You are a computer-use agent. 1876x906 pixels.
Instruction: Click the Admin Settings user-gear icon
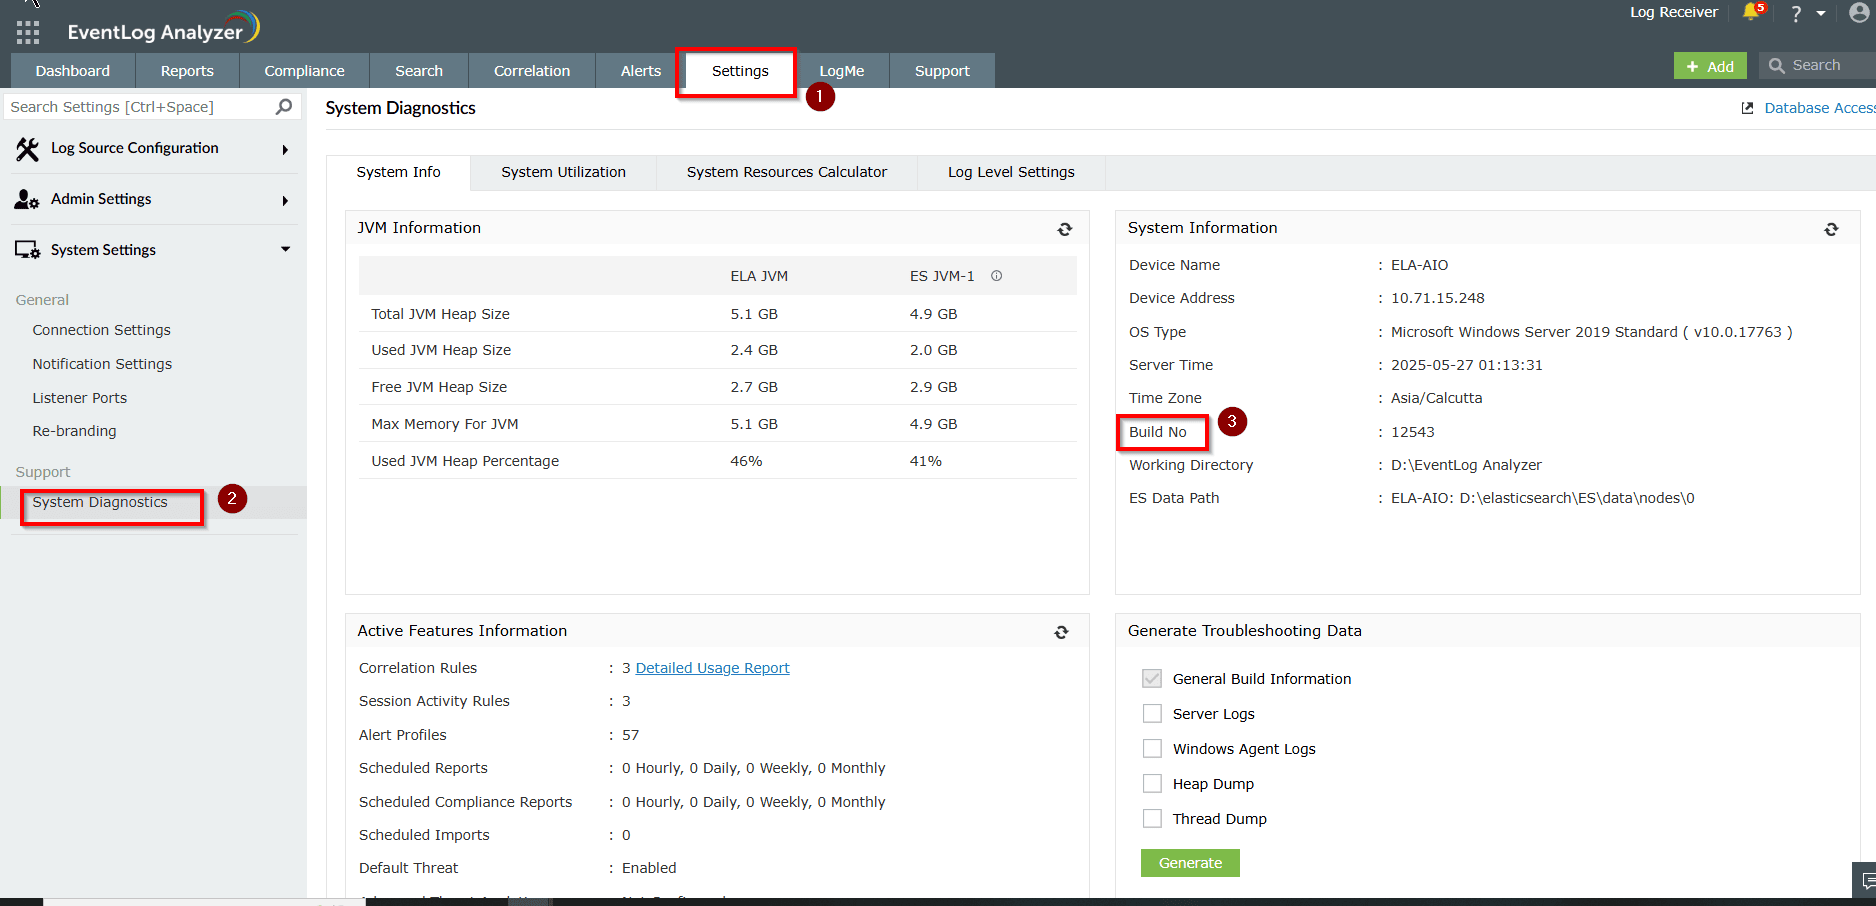click(27, 199)
